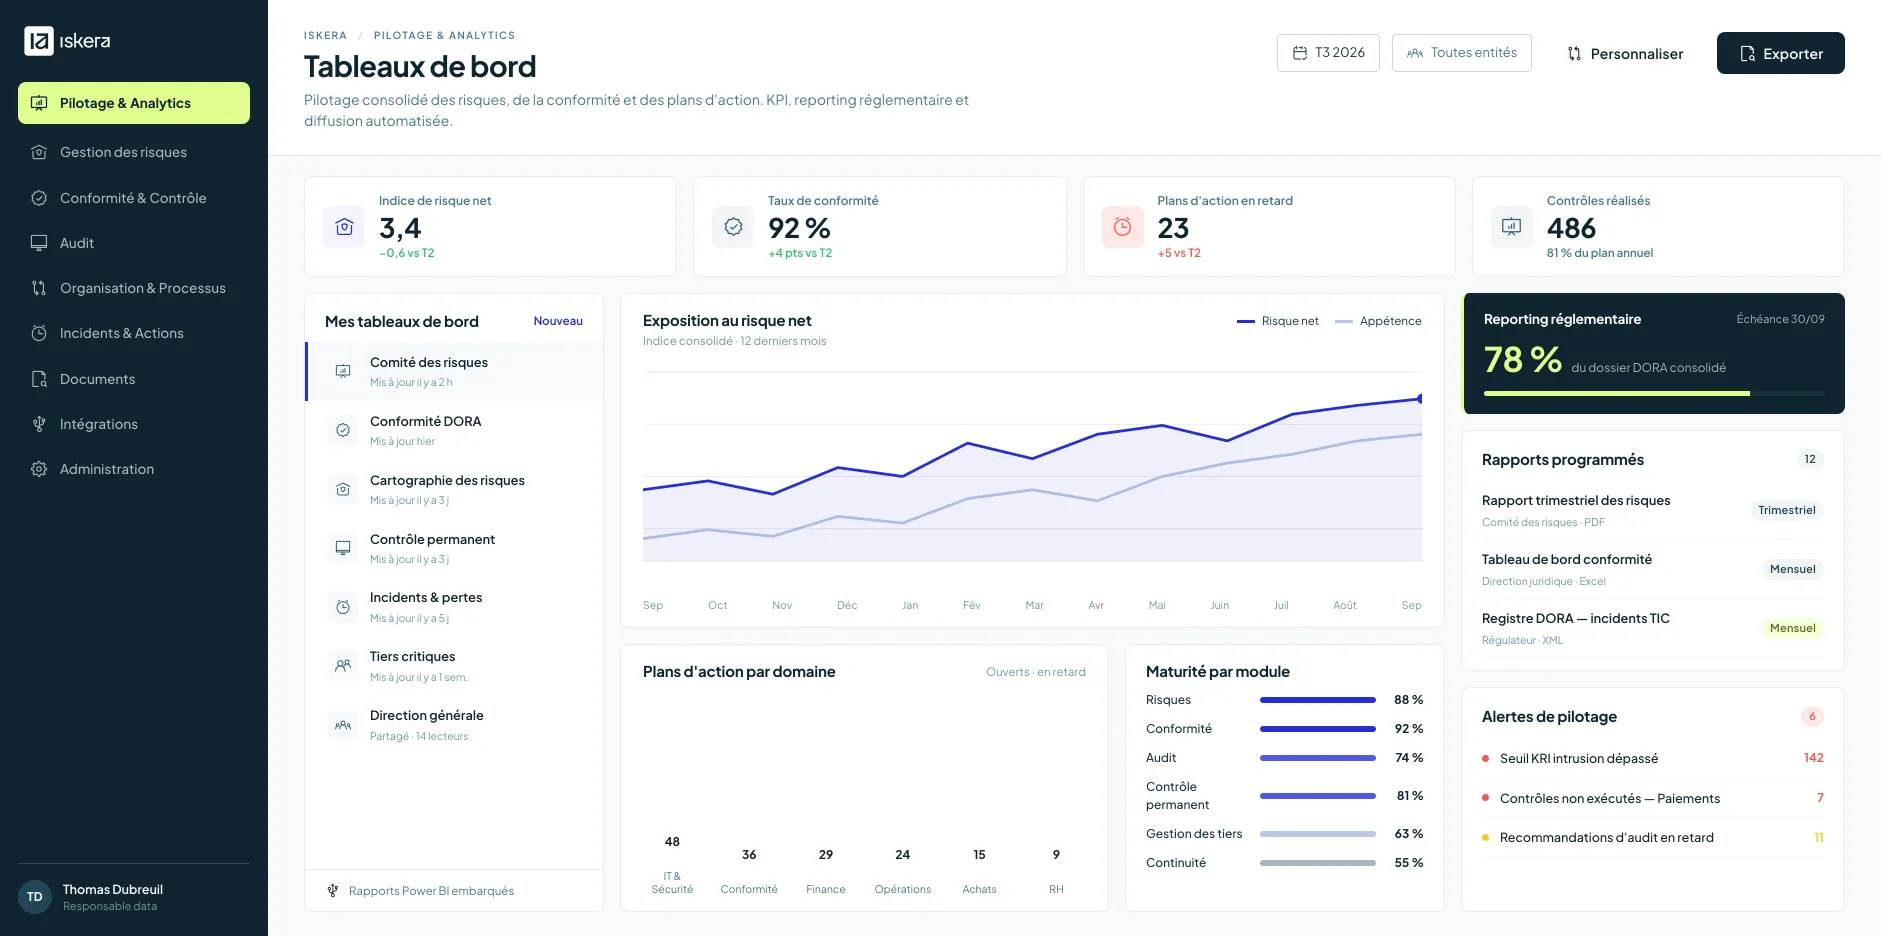
Task: Click the Alertes de pilotage count badge 6
Action: pos(1812,717)
